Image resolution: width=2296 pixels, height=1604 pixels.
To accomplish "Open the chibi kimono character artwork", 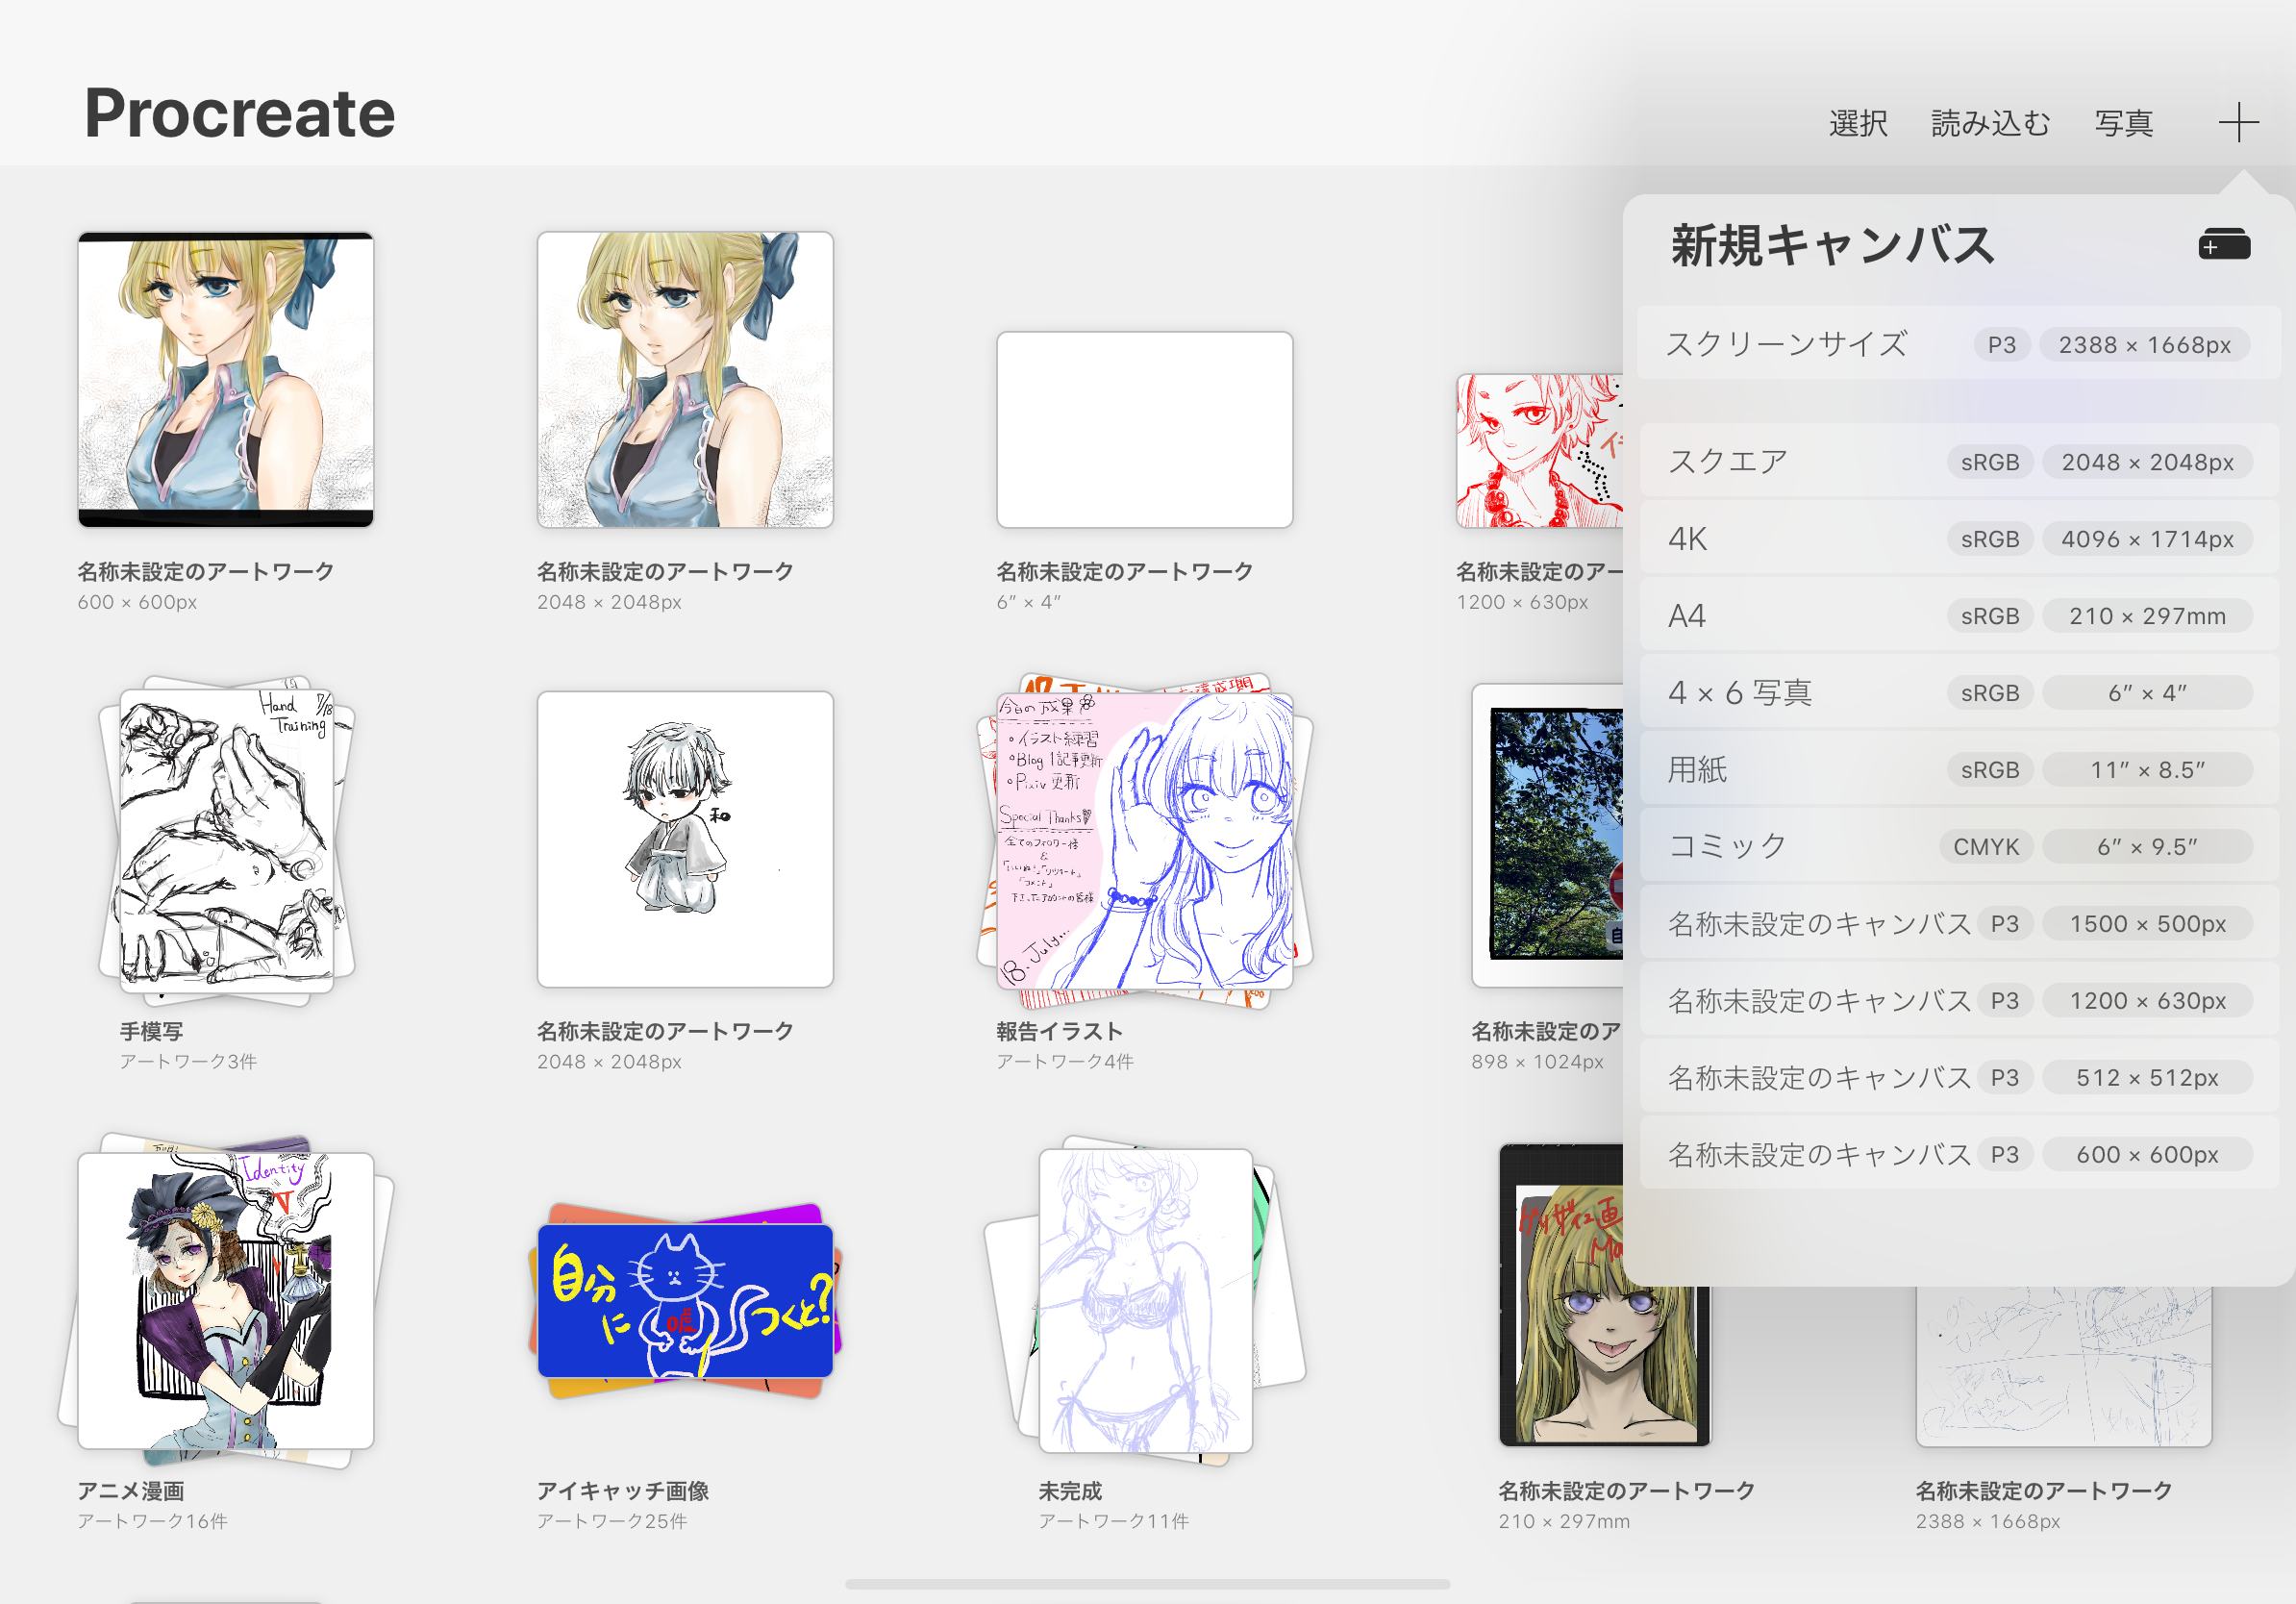I will (x=685, y=840).
